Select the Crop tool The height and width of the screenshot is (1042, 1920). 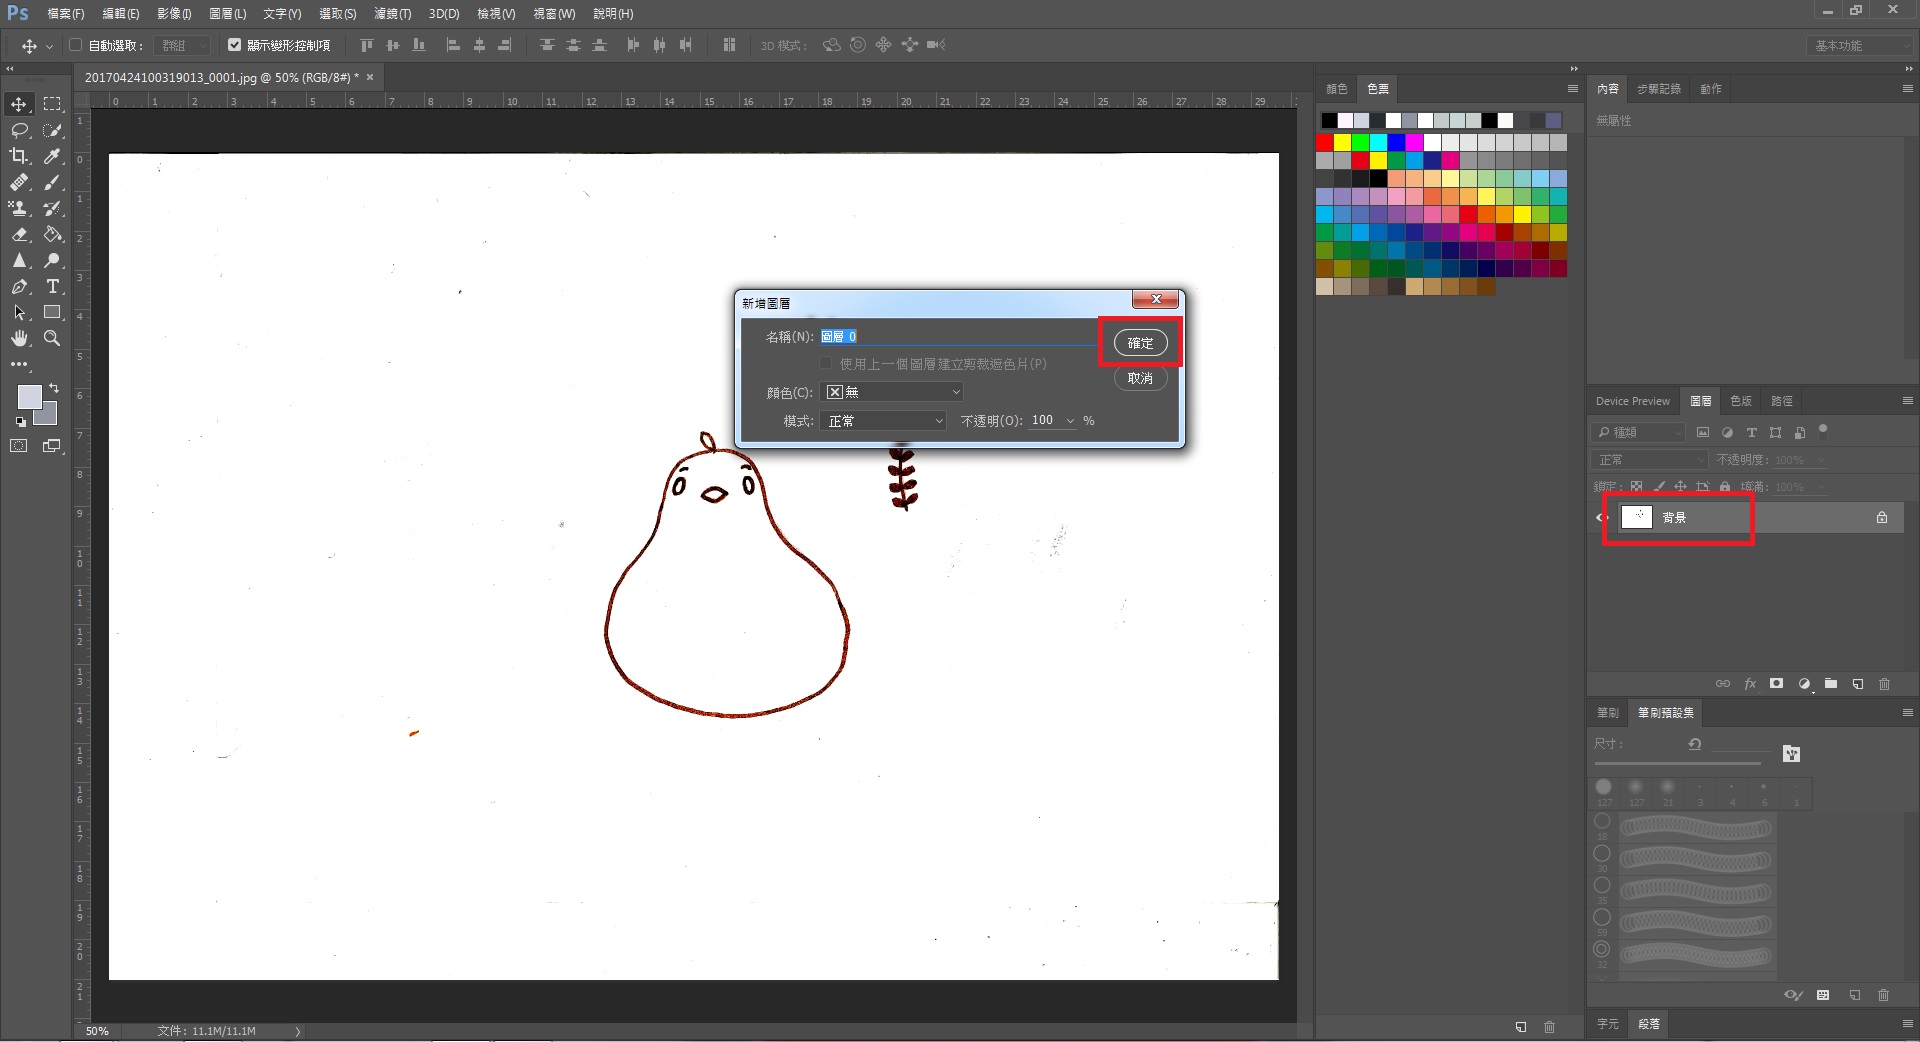tap(19, 156)
